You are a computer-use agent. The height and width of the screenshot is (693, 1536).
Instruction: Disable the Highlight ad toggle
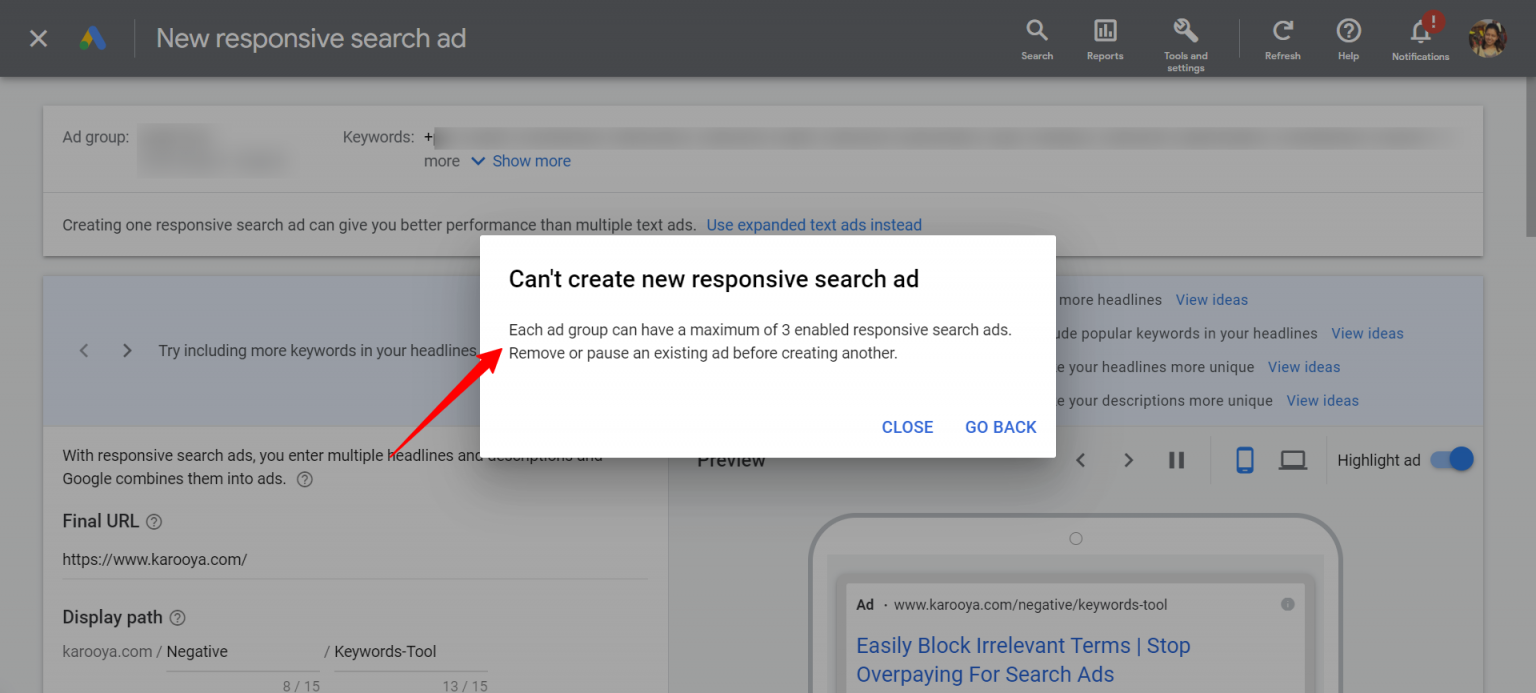tap(1450, 459)
